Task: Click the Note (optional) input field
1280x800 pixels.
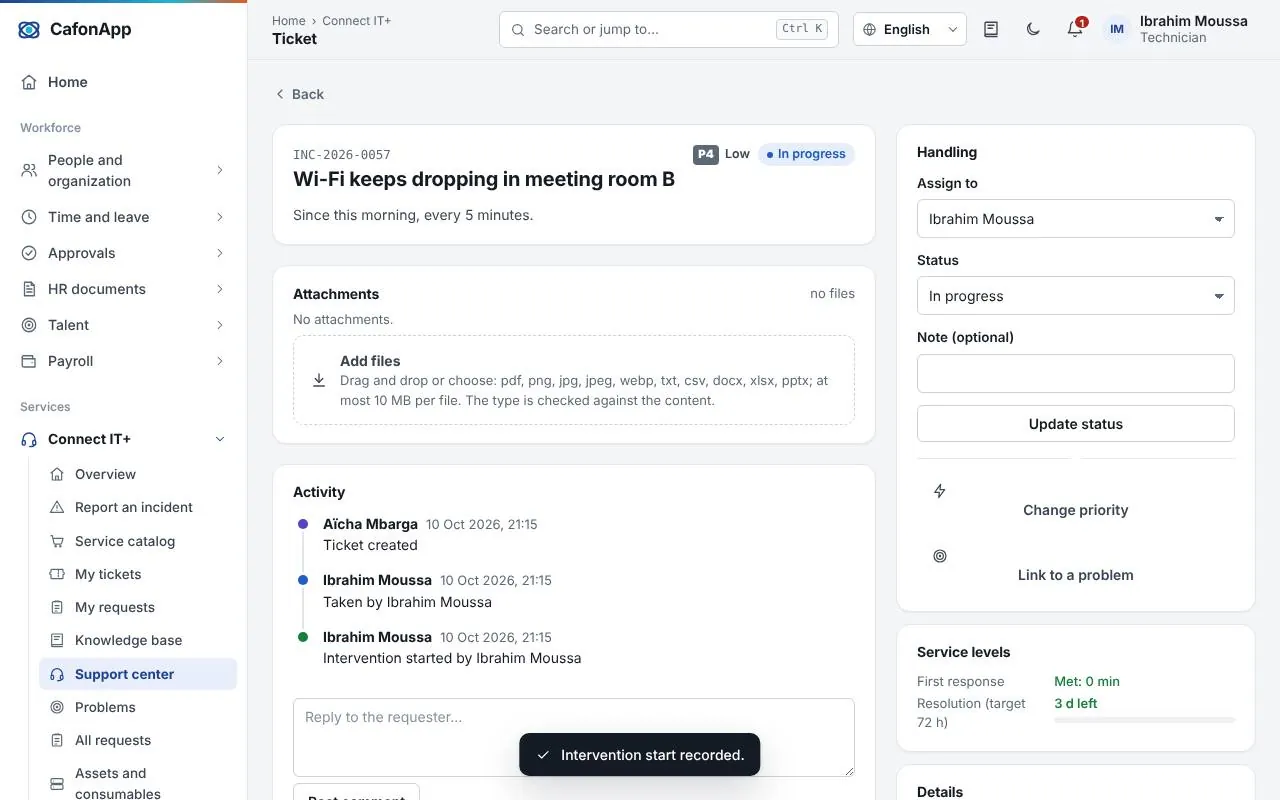Action: click(x=1076, y=373)
